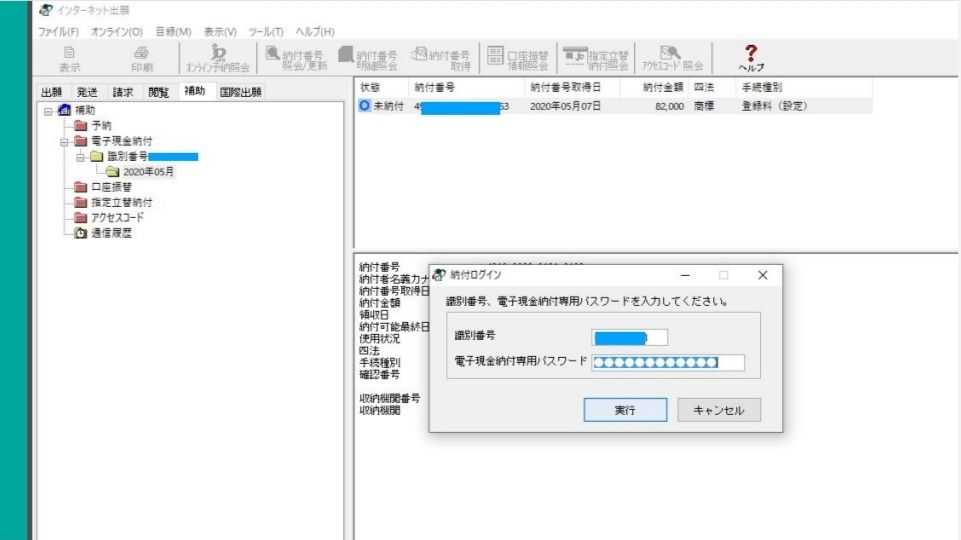Collapse the 補助 root tree node

click(x=47, y=111)
